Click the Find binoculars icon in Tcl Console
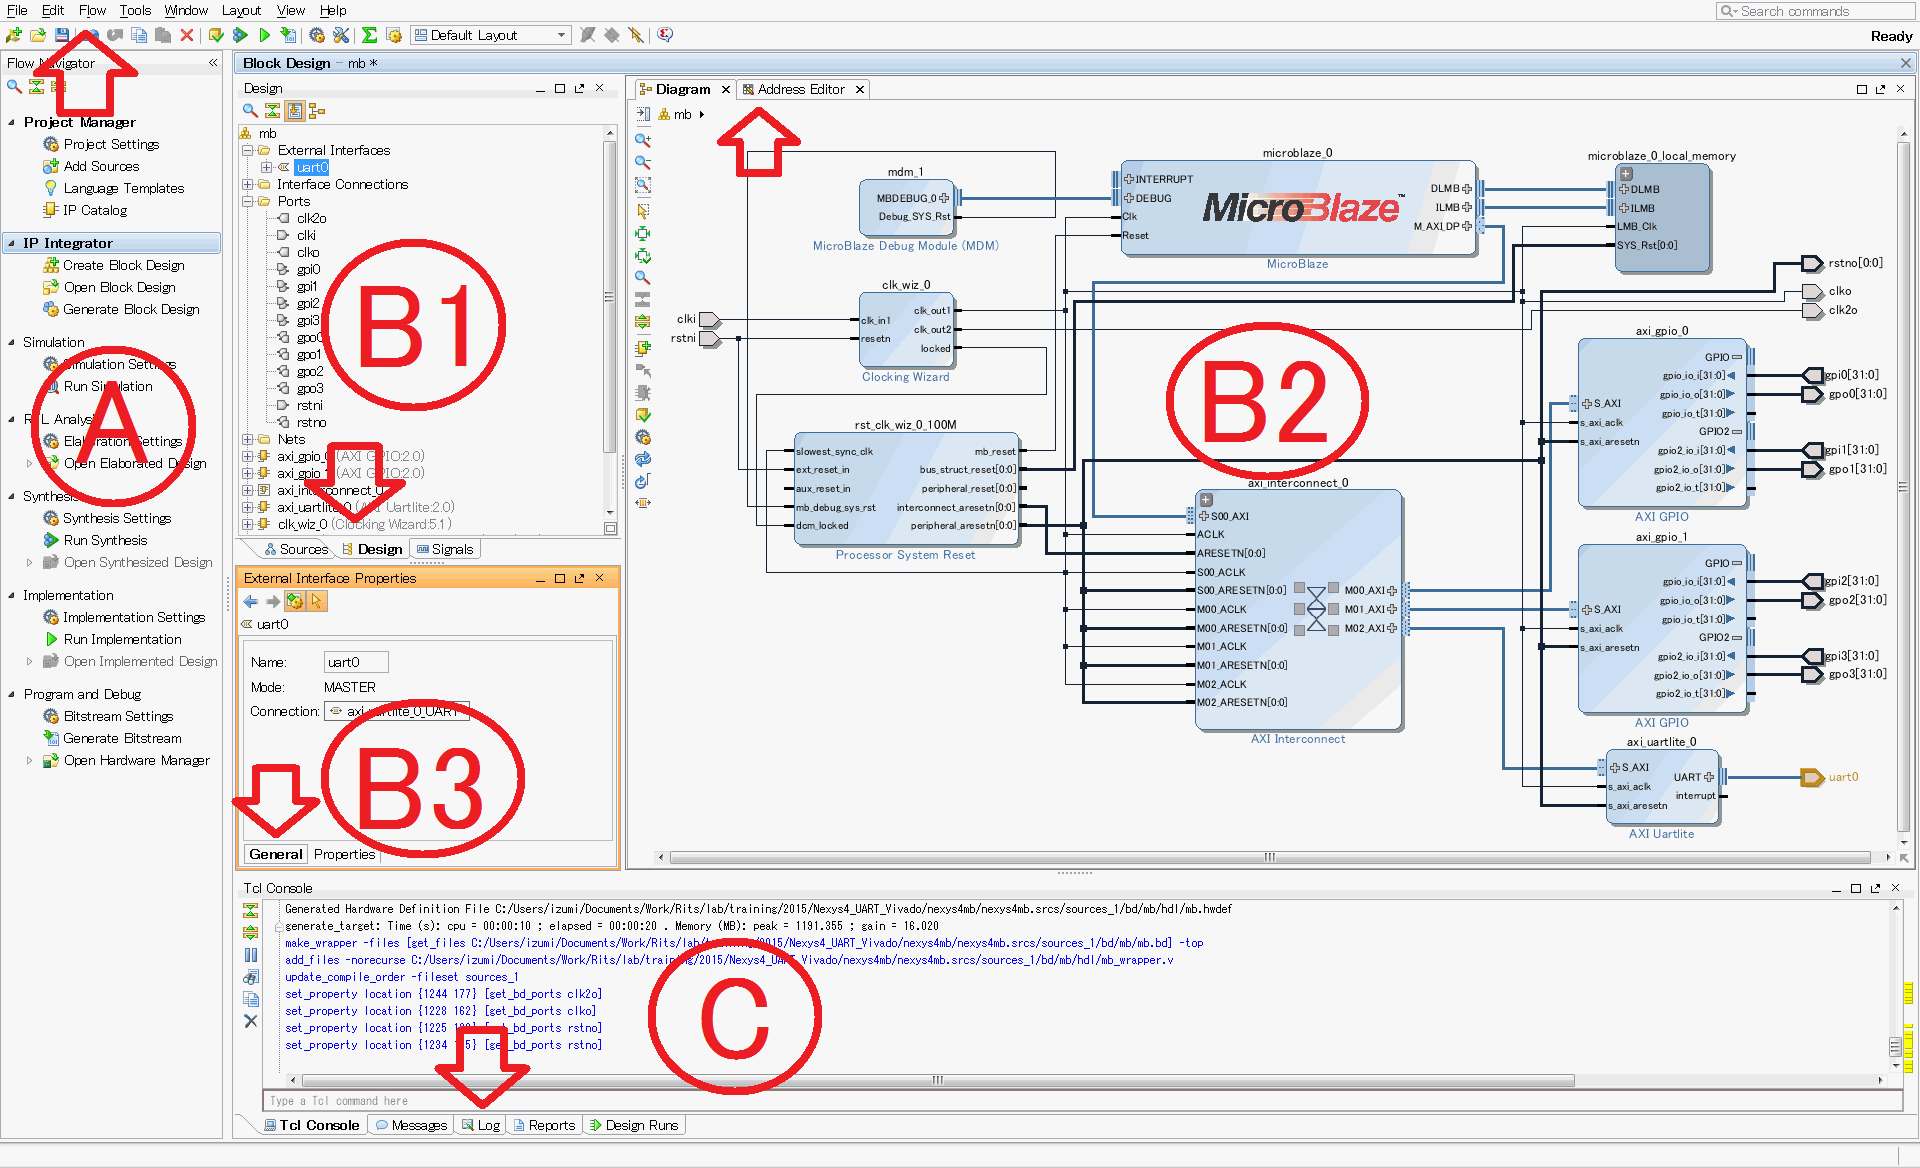 pyautogui.click(x=251, y=977)
